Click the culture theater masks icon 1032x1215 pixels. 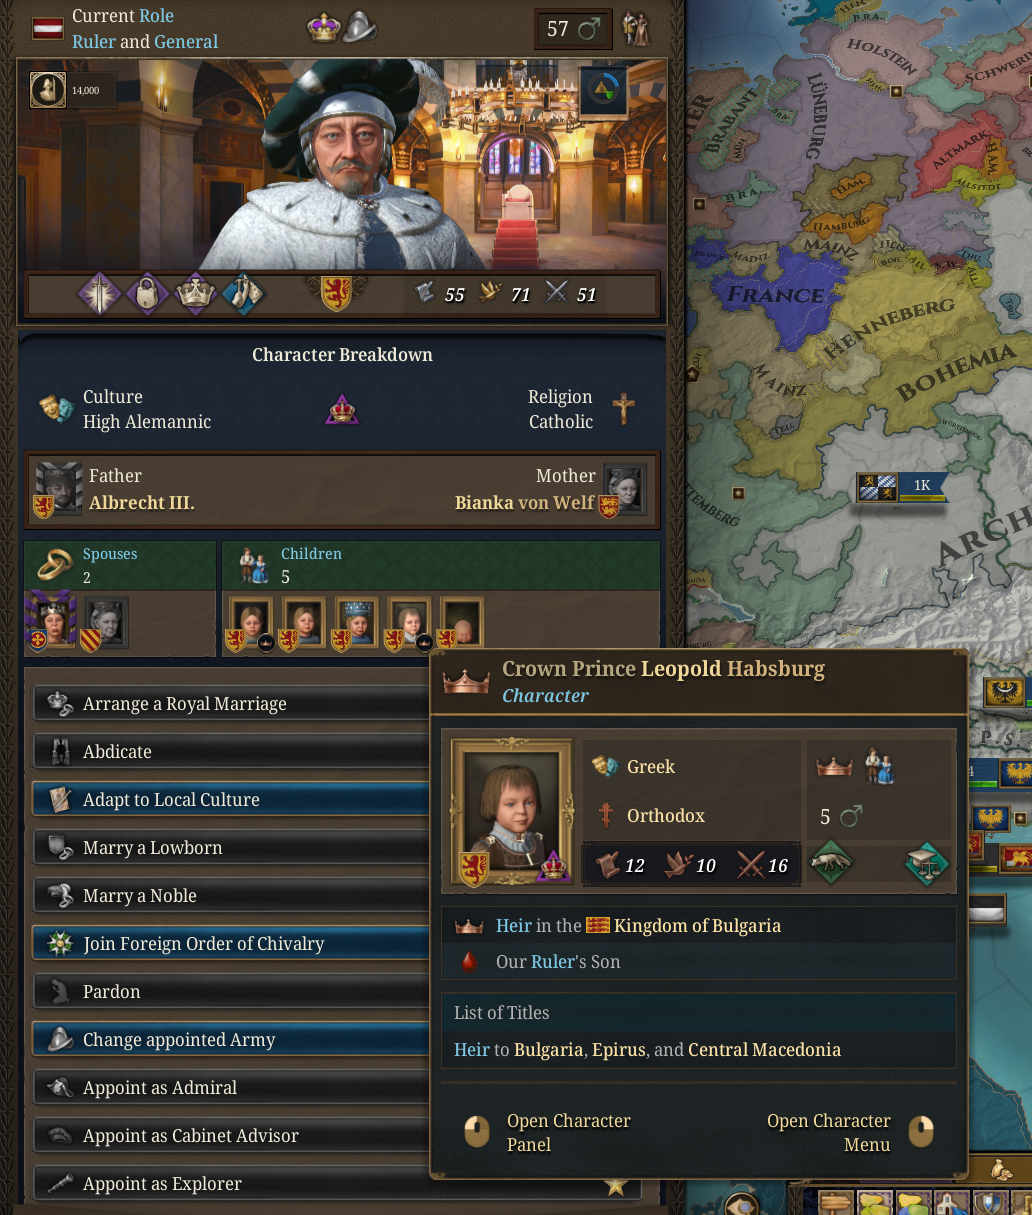[56, 408]
